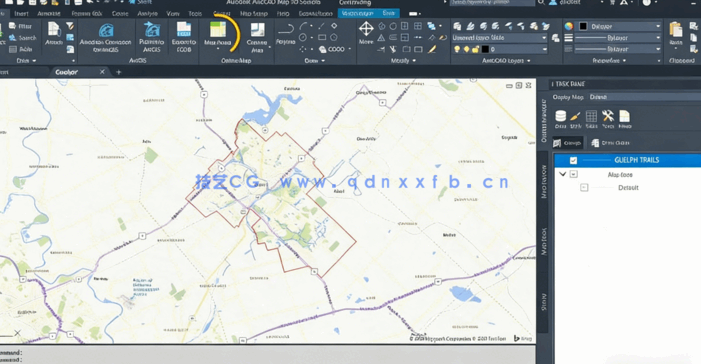Click the Filter icon in Data panel
701x364 pixels.
(x=20, y=26)
